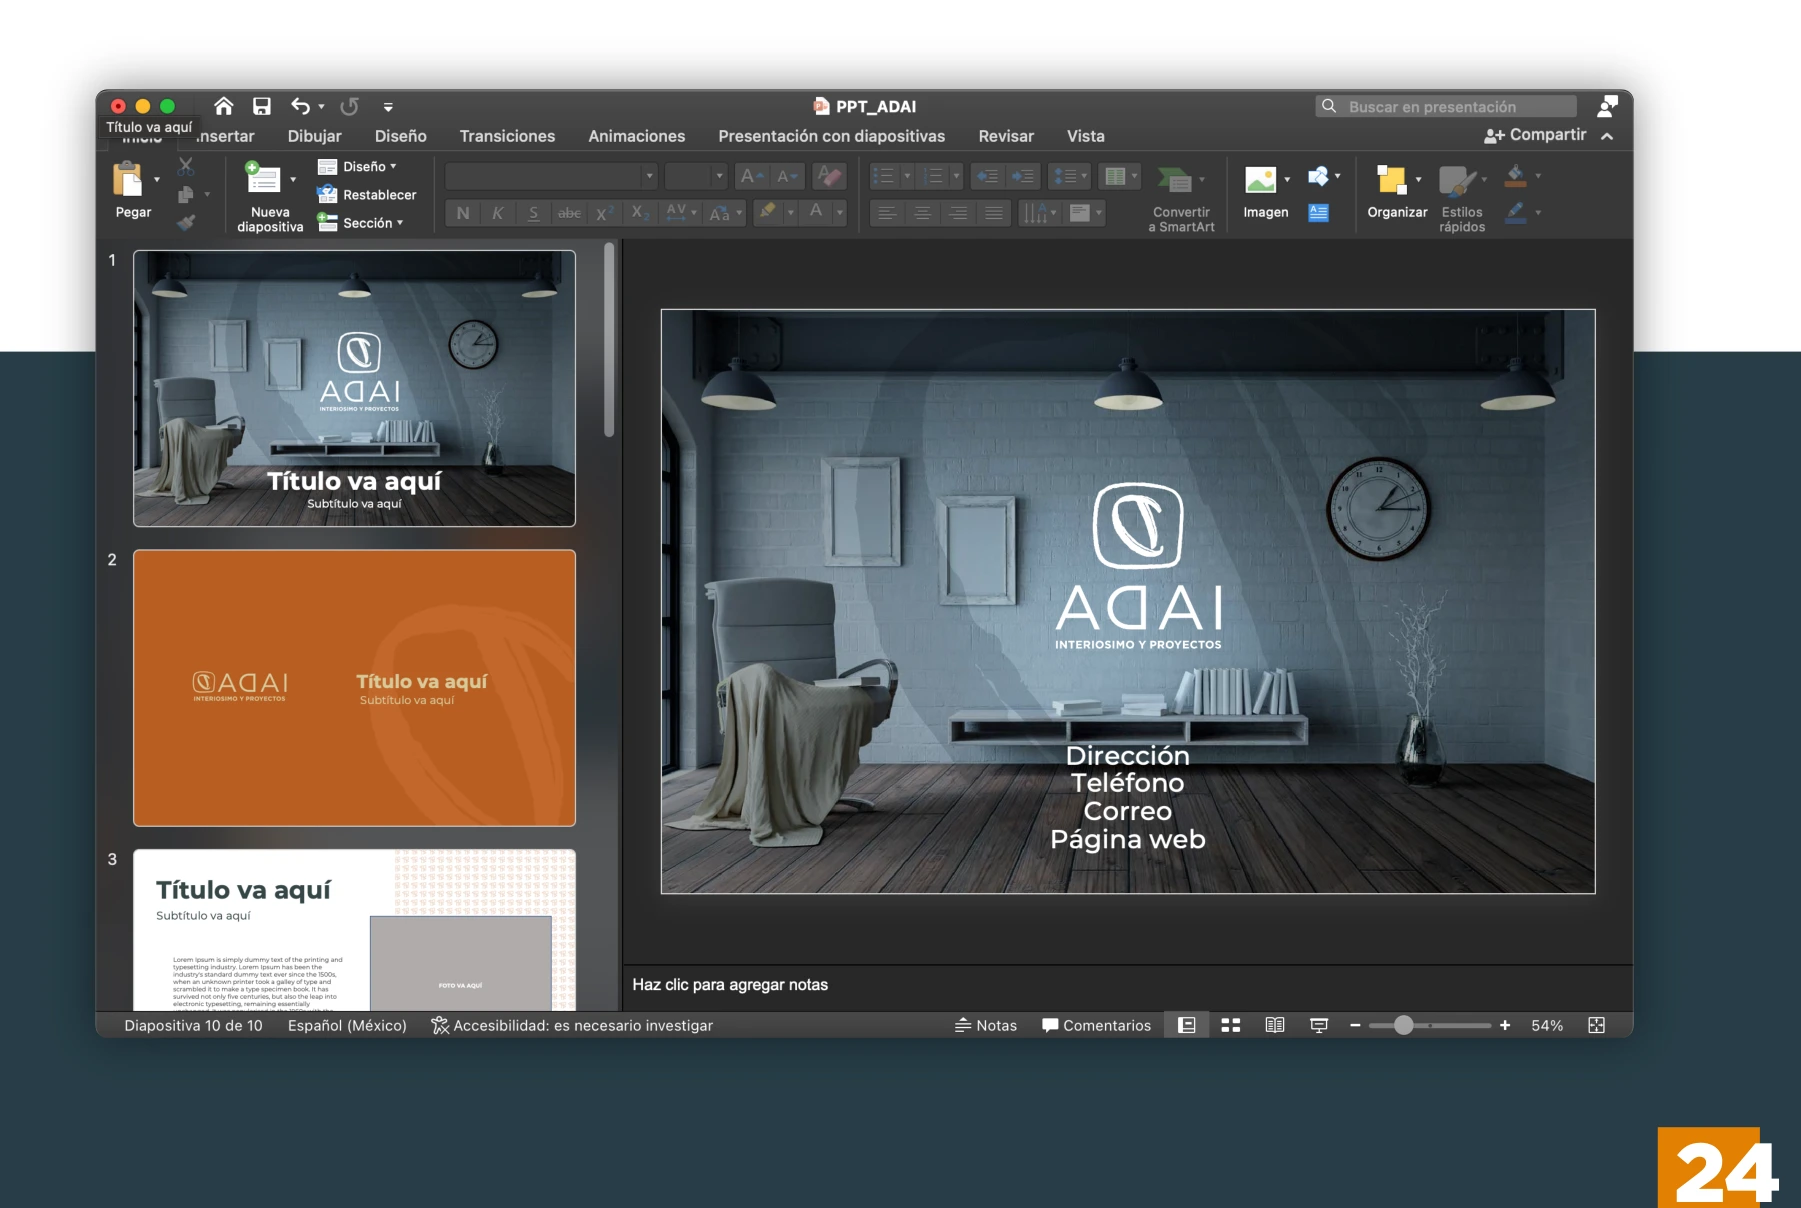Open the font name combo box
Screen dimensions: 1801x1208
click(551, 177)
